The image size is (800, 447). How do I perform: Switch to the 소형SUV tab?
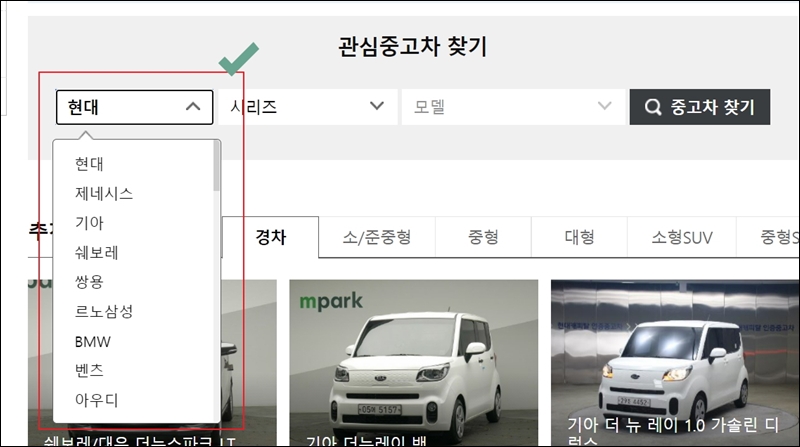coord(682,237)
